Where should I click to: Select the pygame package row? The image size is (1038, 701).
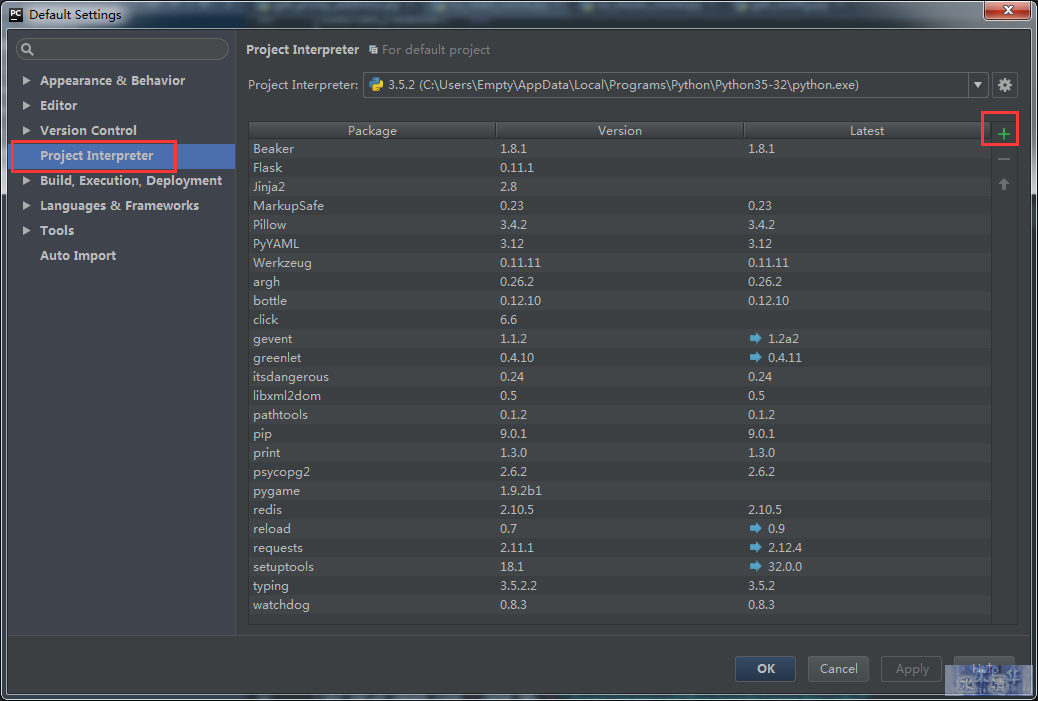coord(620,491)
